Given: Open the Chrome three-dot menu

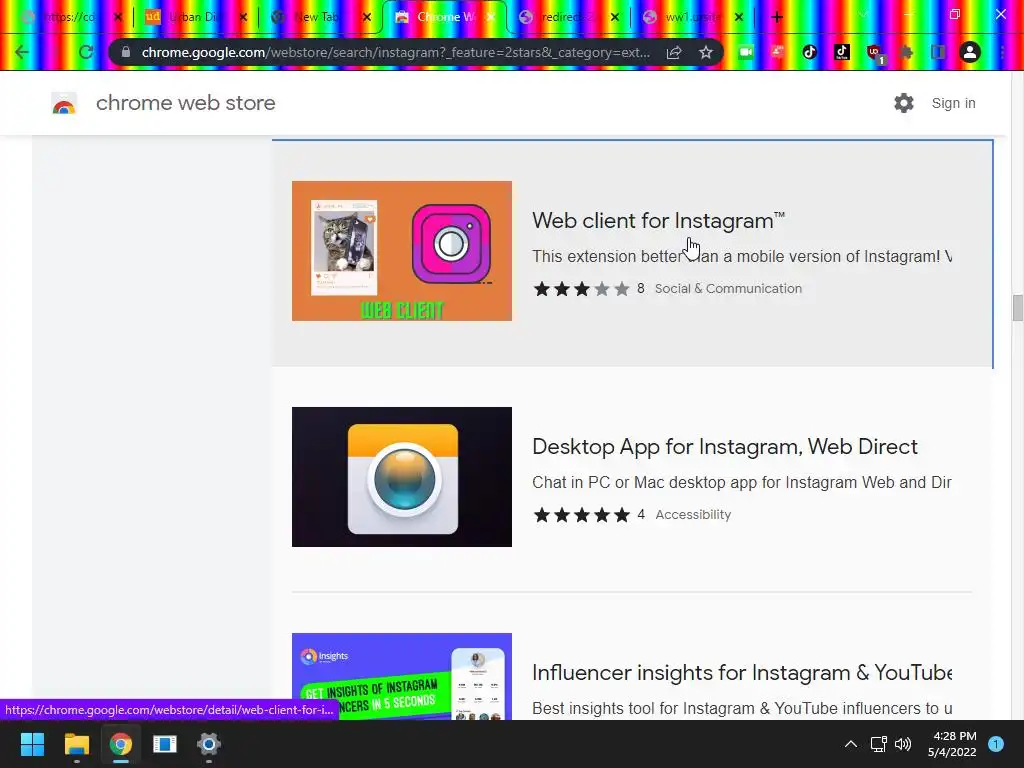Looking at the screenshot, I should point(1002,52).
